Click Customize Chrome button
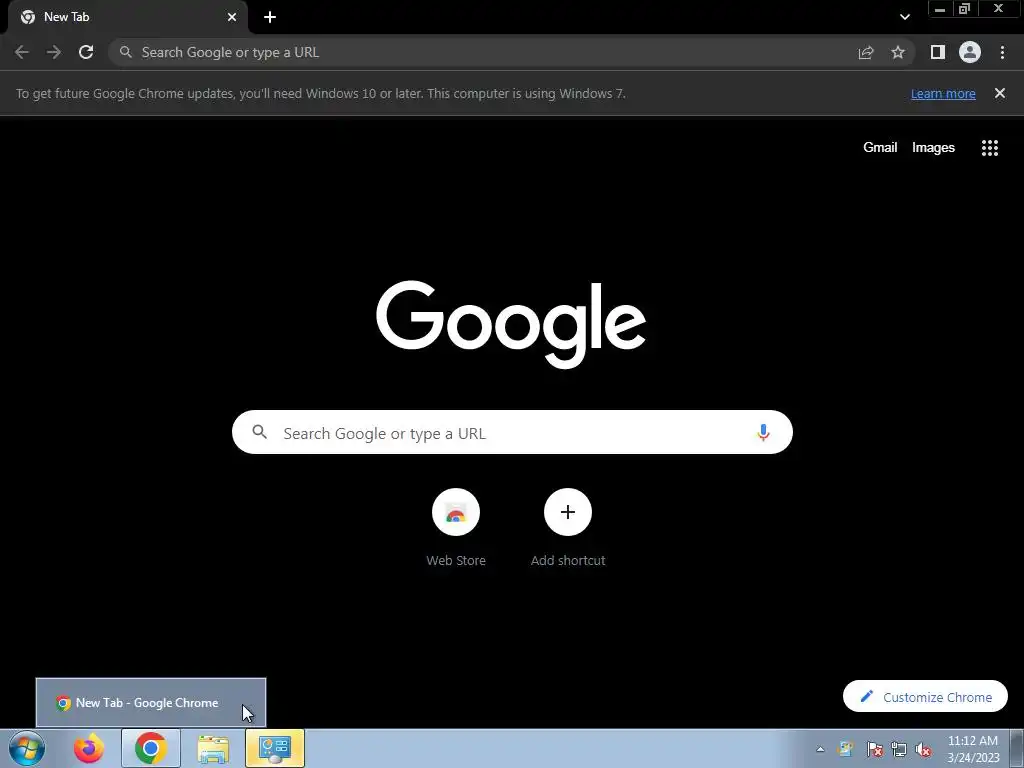This screenshot has height=768, width=1024. 925,697
